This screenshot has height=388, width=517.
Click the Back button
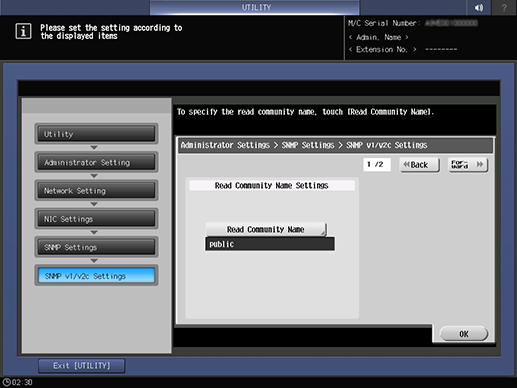[x=419, y=165]
